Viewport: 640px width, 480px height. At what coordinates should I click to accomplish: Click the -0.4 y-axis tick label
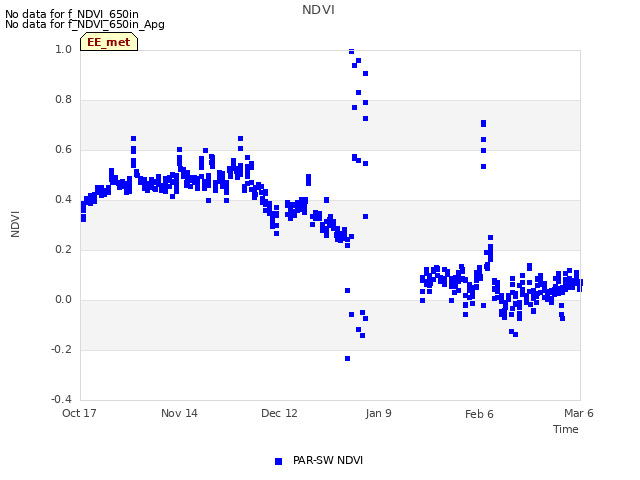pos(61,399)
